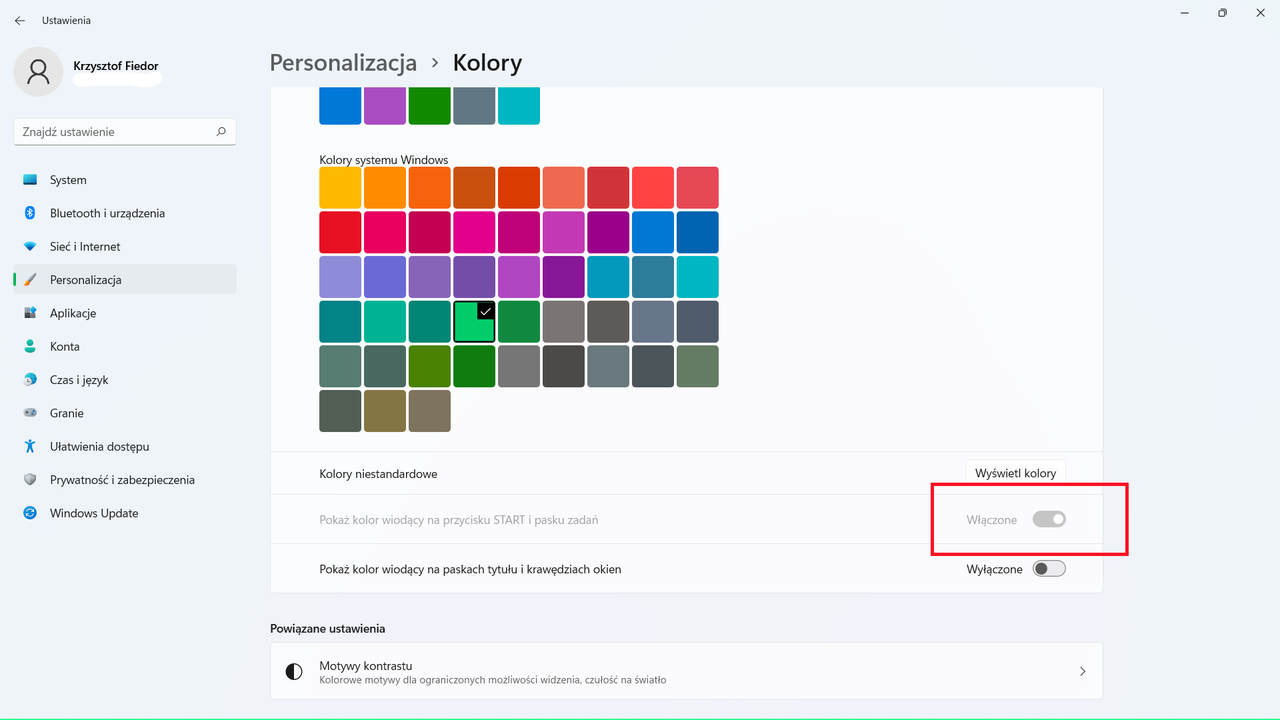Enable accent color on title bars toggle
1280x720 pixels.
coord(1049,568)
